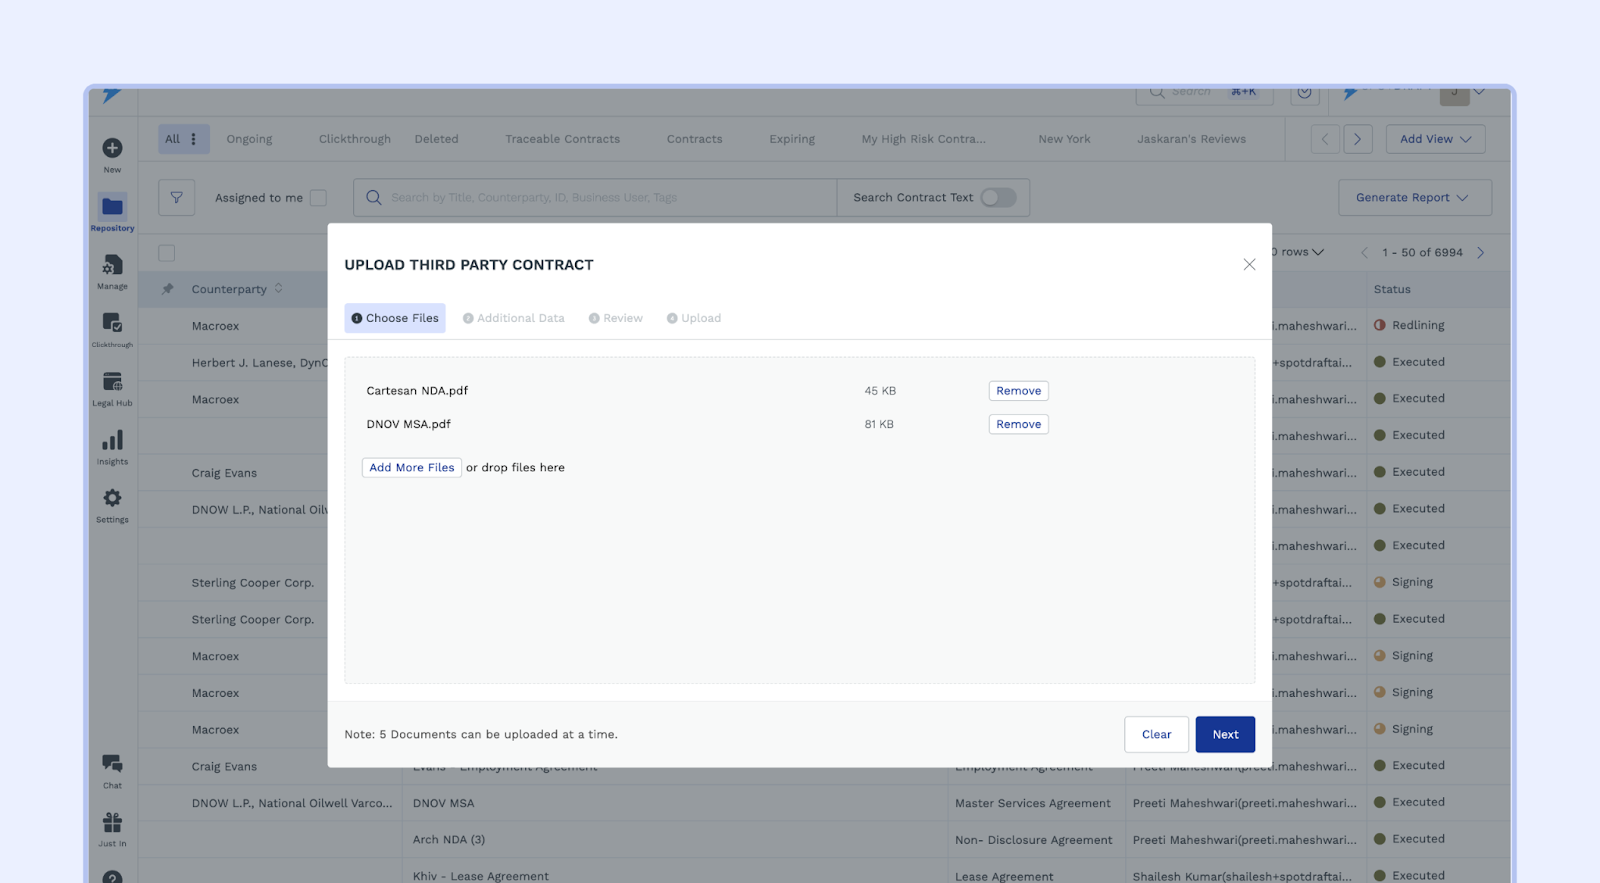Screen dimensions: 1600x883
Task: Open the Chat icon in sidebar
Action: (112, 765)
